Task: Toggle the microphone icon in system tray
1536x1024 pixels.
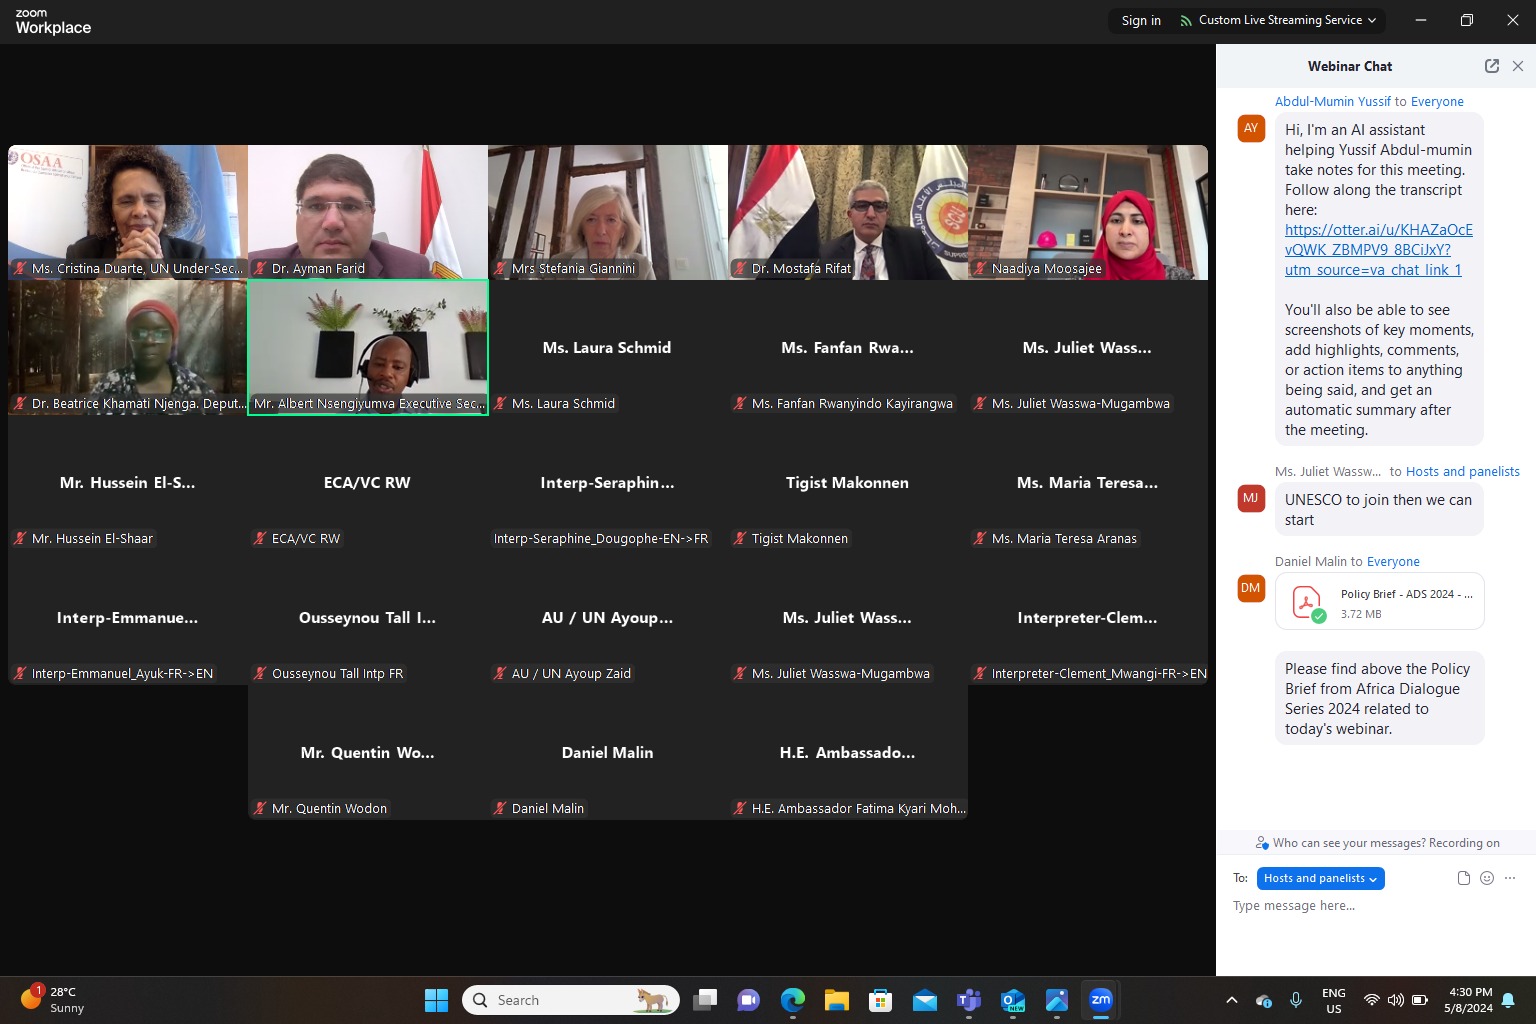Action: [x=1296, y=1000]
